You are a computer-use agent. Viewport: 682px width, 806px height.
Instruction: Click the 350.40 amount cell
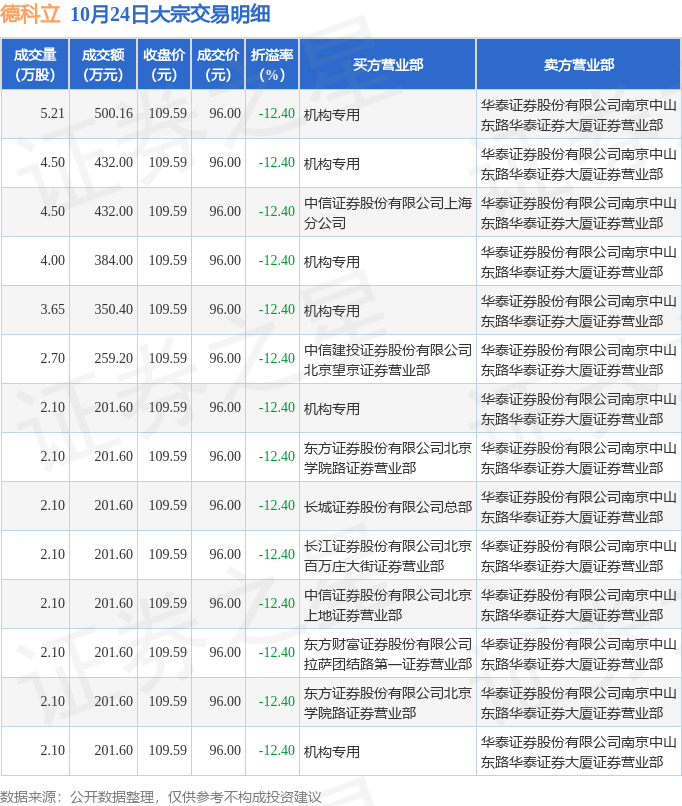point(113,310)
